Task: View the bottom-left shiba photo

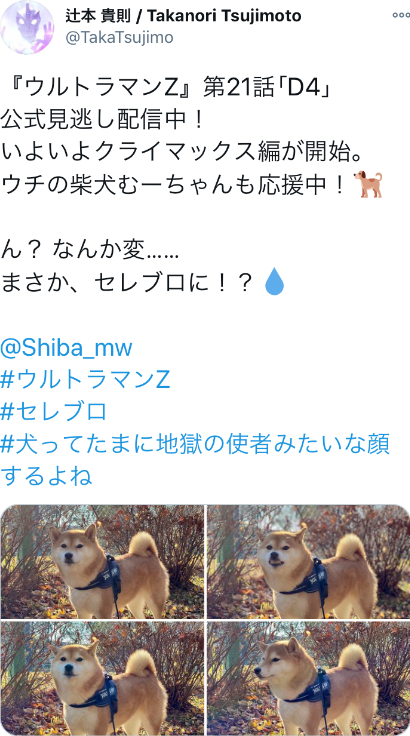Action: (102, 678)
